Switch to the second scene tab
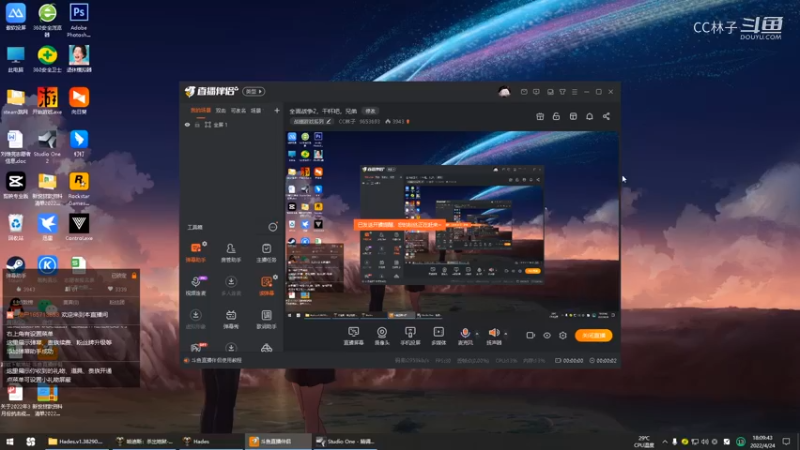The height and width of the screenshot is (450, 800). pos(220,110)
